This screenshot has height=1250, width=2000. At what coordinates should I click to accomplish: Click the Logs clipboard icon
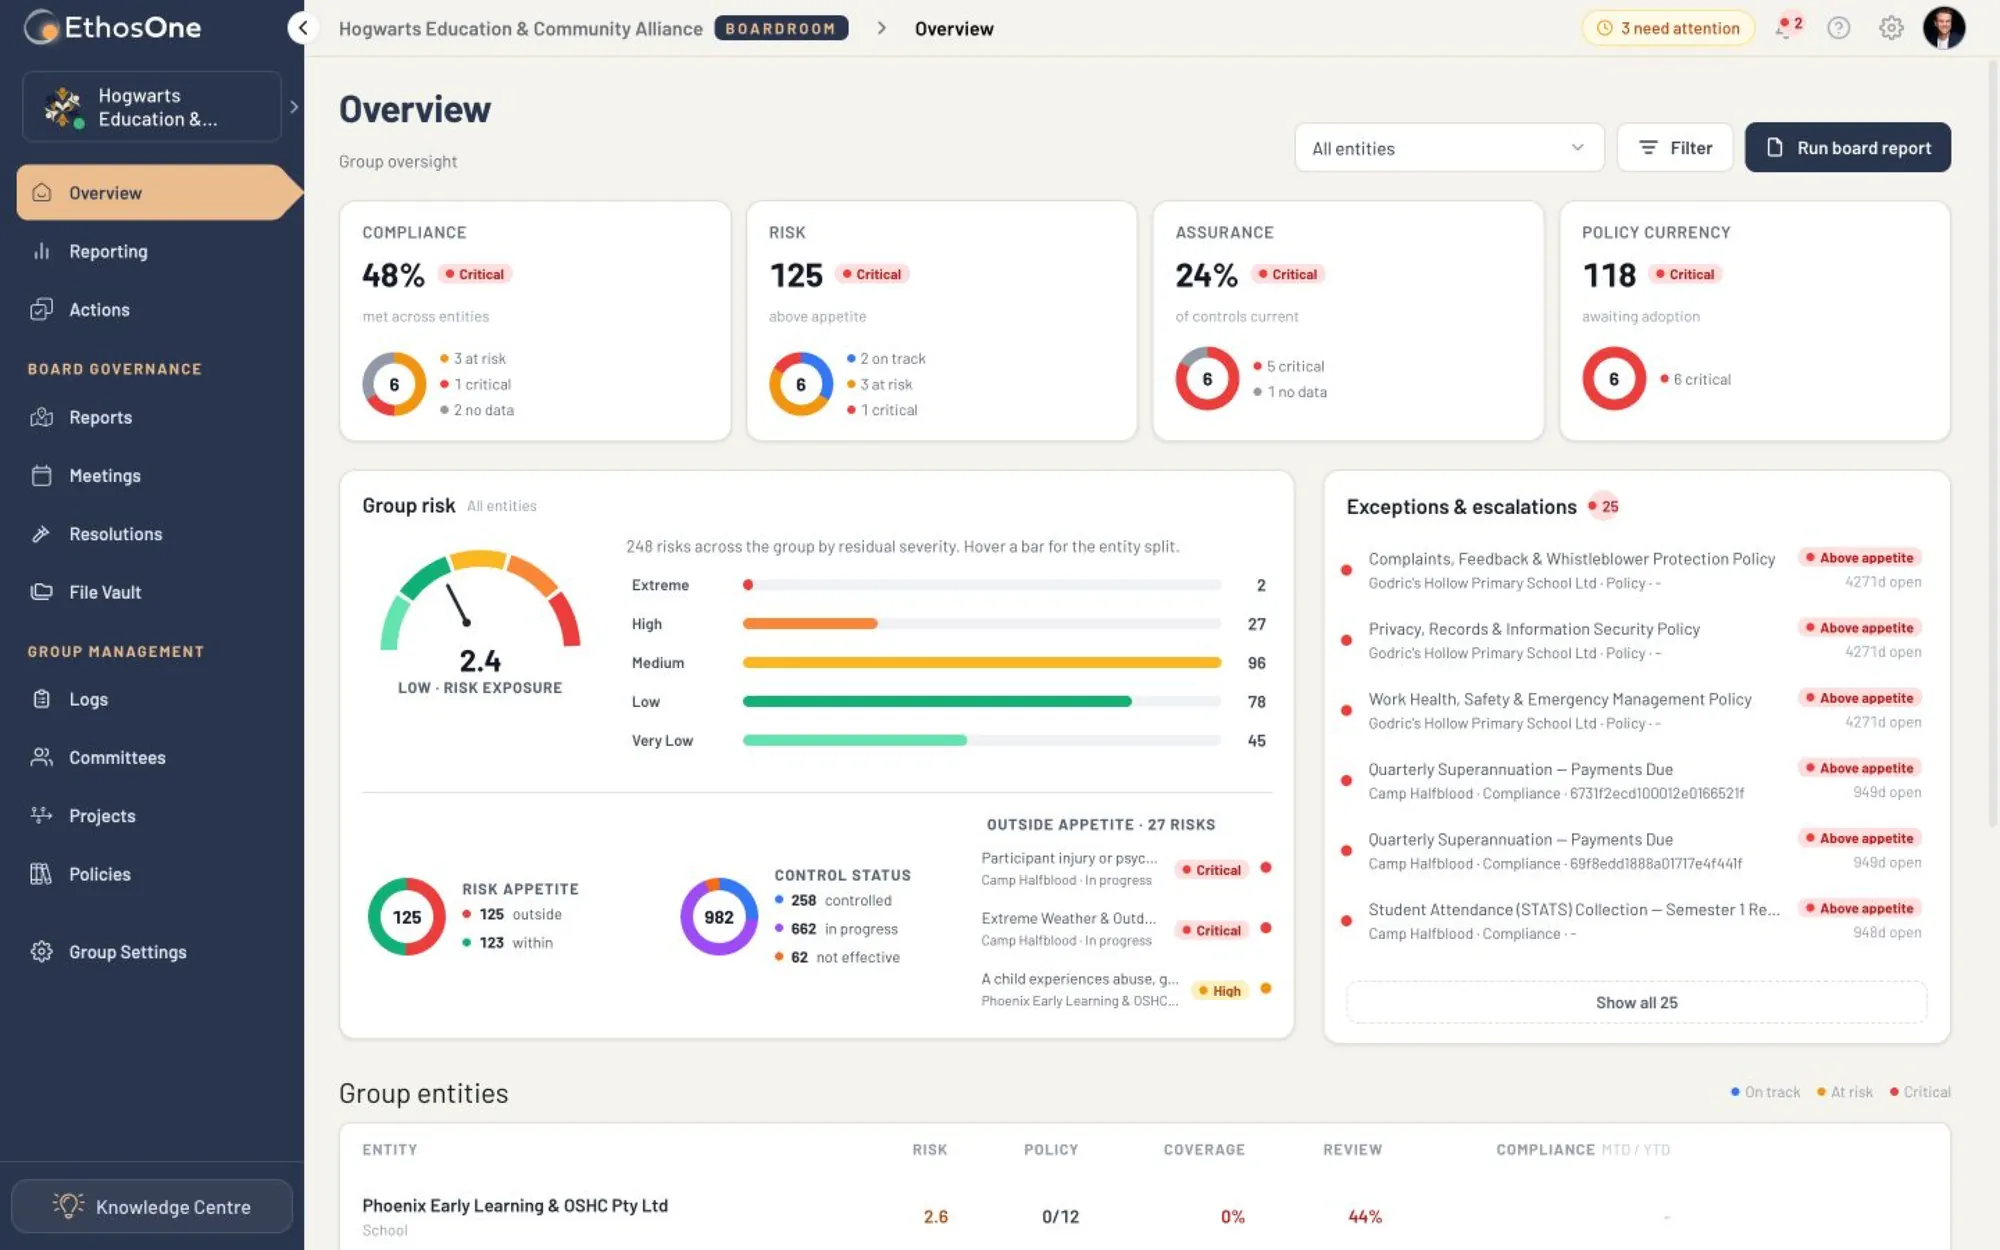[41, 699]
